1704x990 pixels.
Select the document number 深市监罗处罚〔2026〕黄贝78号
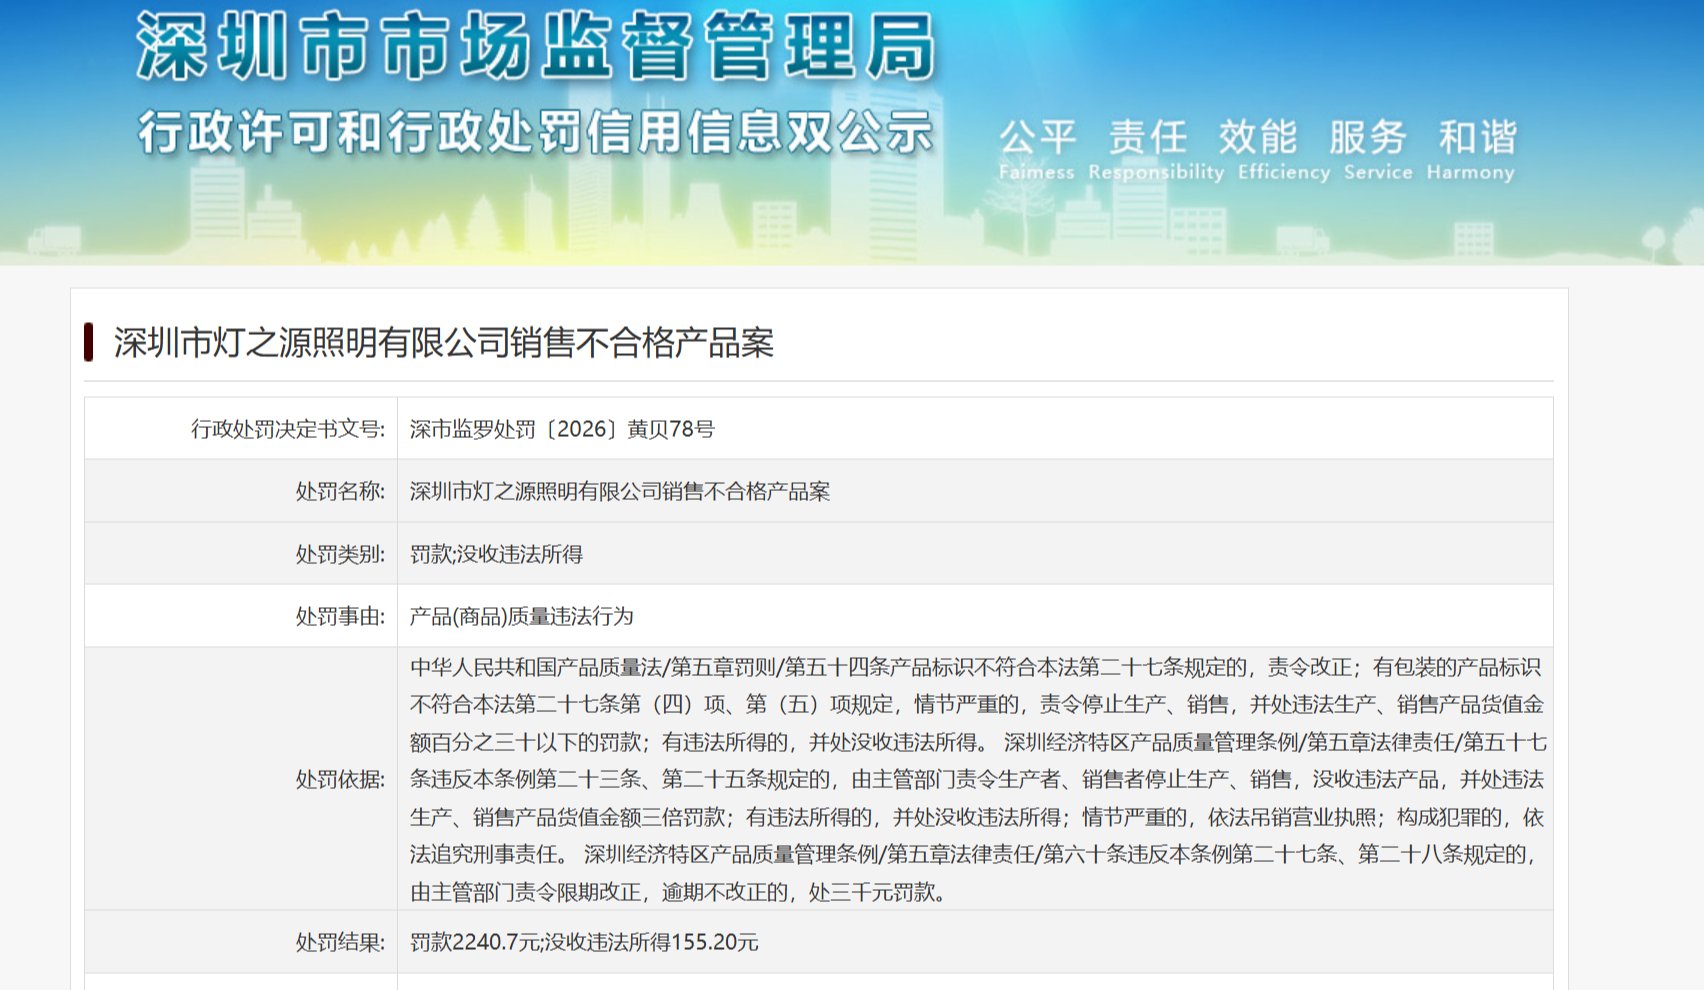click(562, 429)
